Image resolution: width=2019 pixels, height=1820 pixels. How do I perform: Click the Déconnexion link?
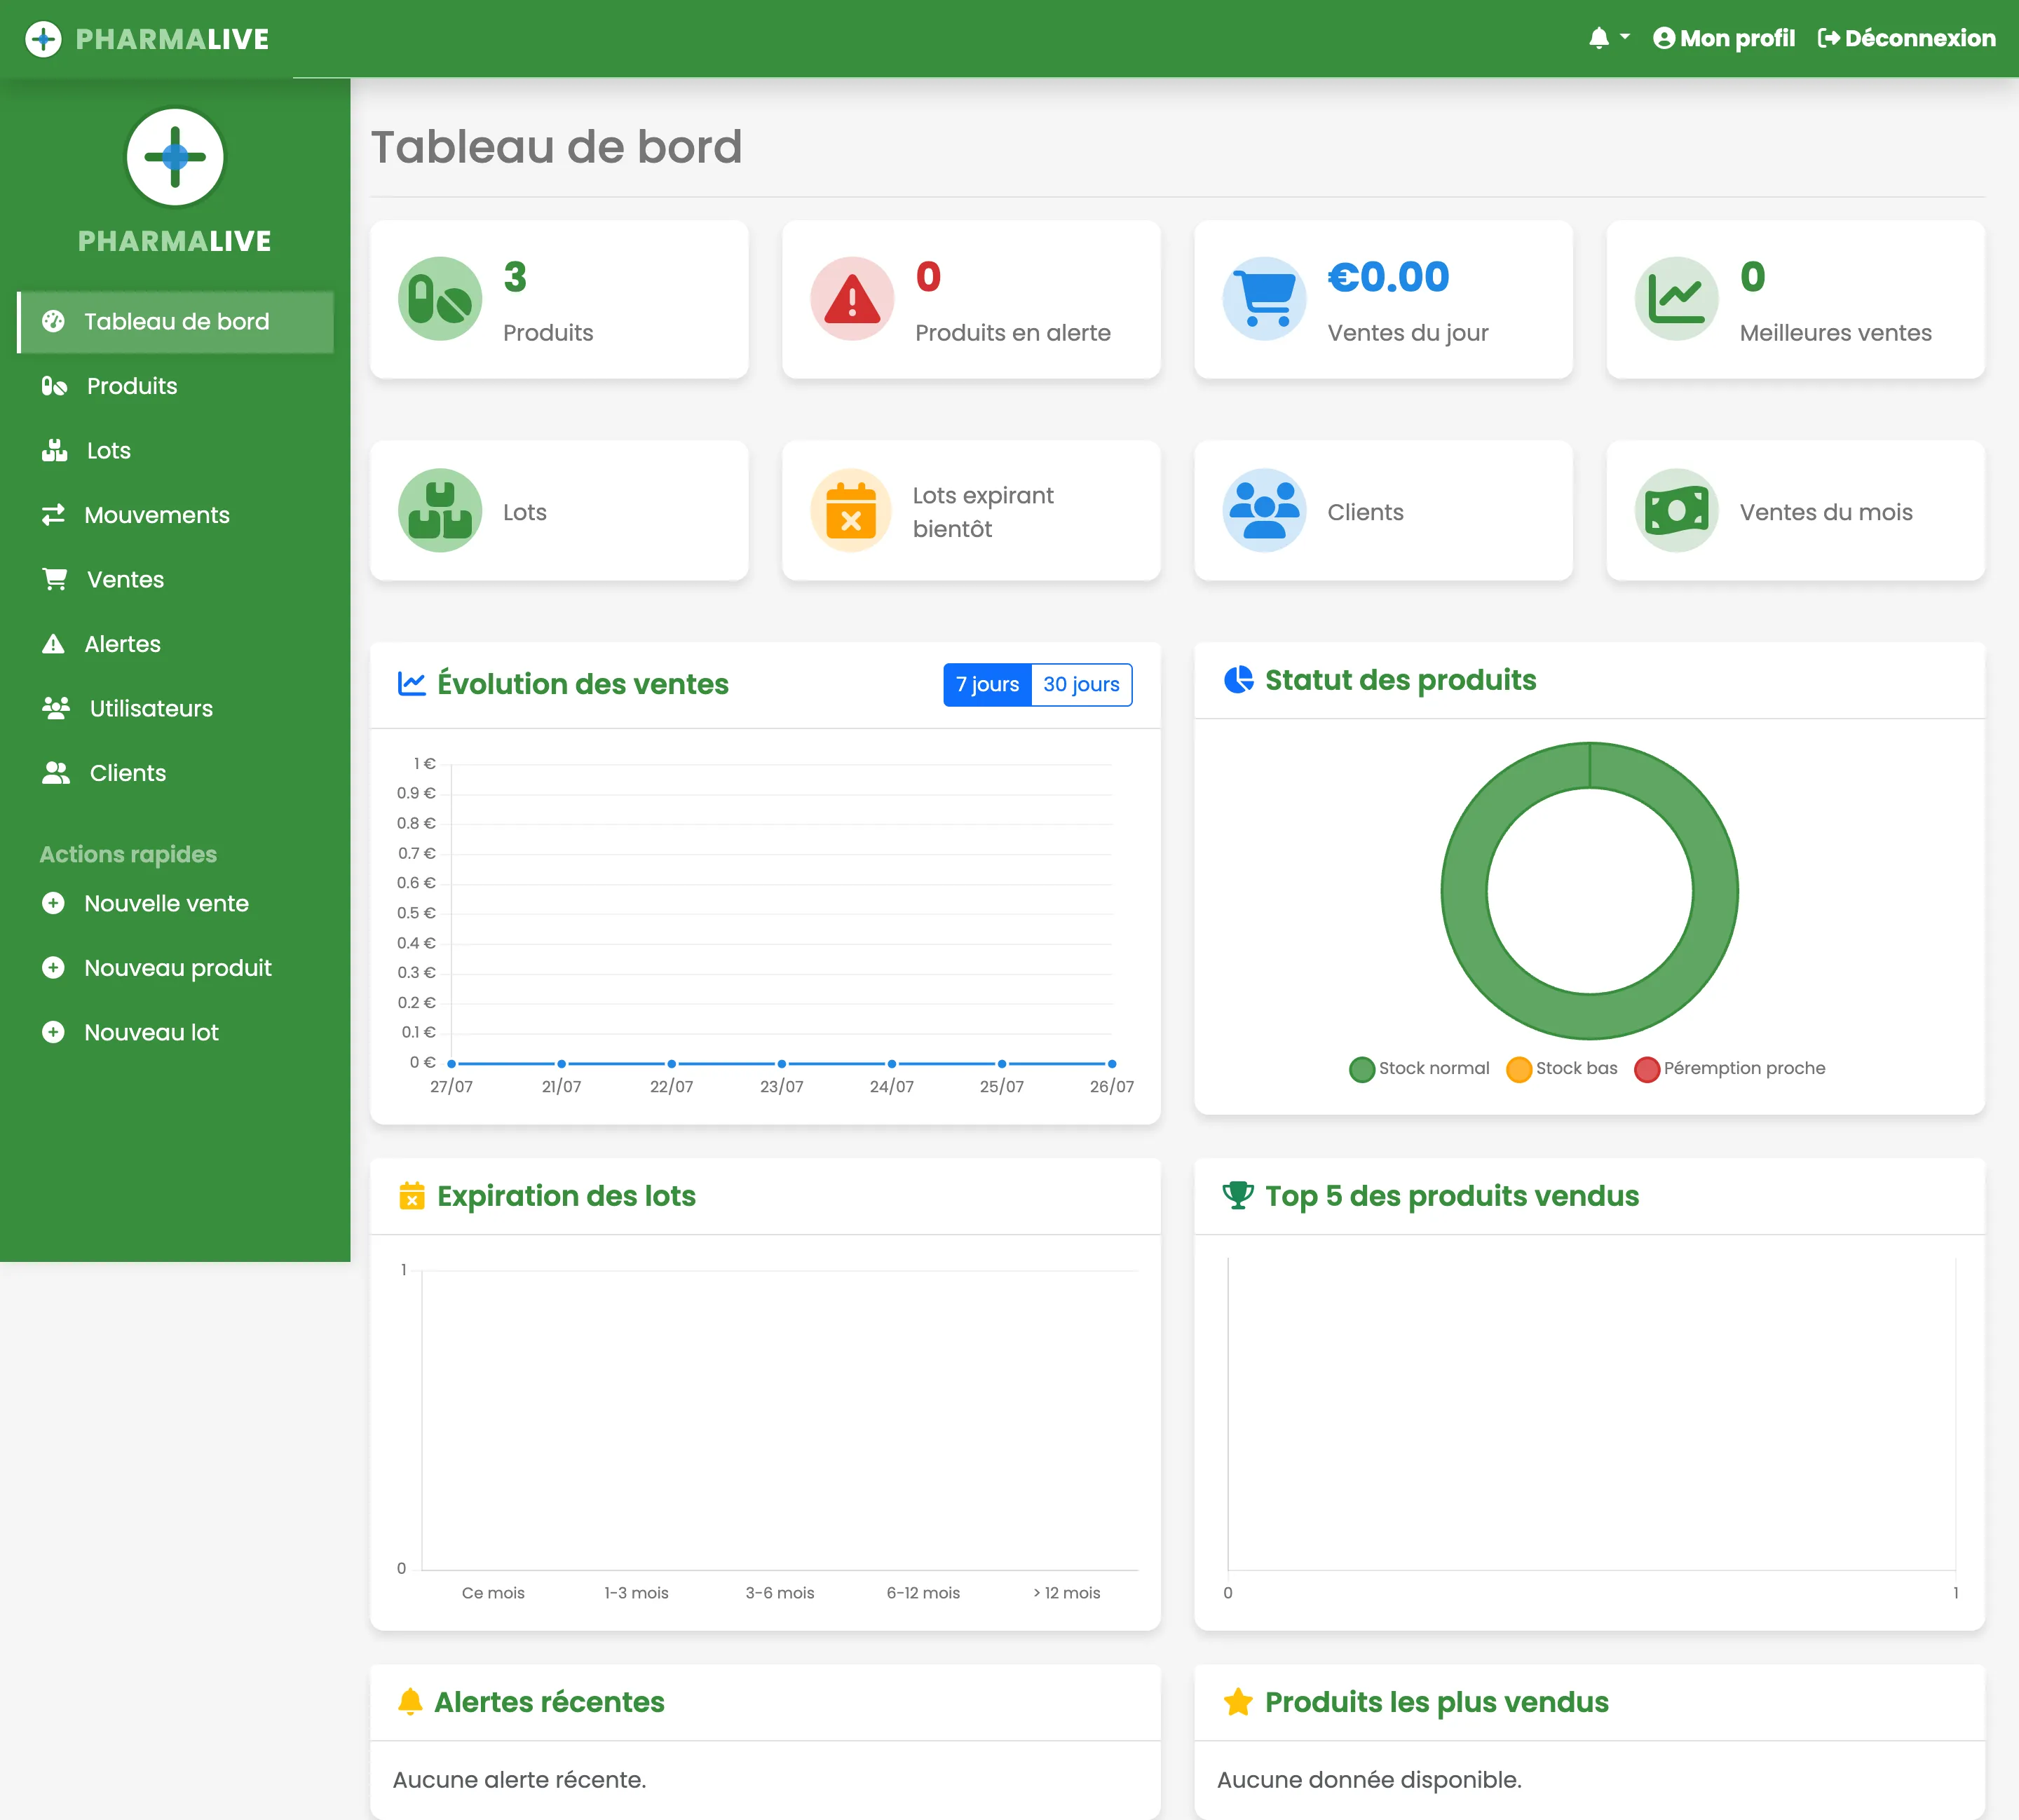(x=1906, y=38)
